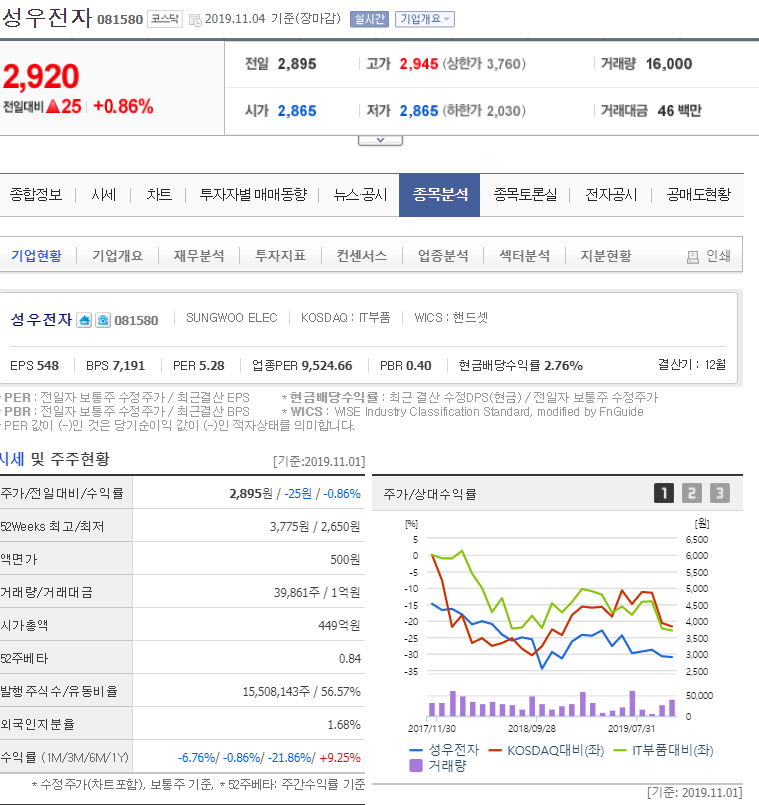Click the 액면가 500원 value

(345, 560)
